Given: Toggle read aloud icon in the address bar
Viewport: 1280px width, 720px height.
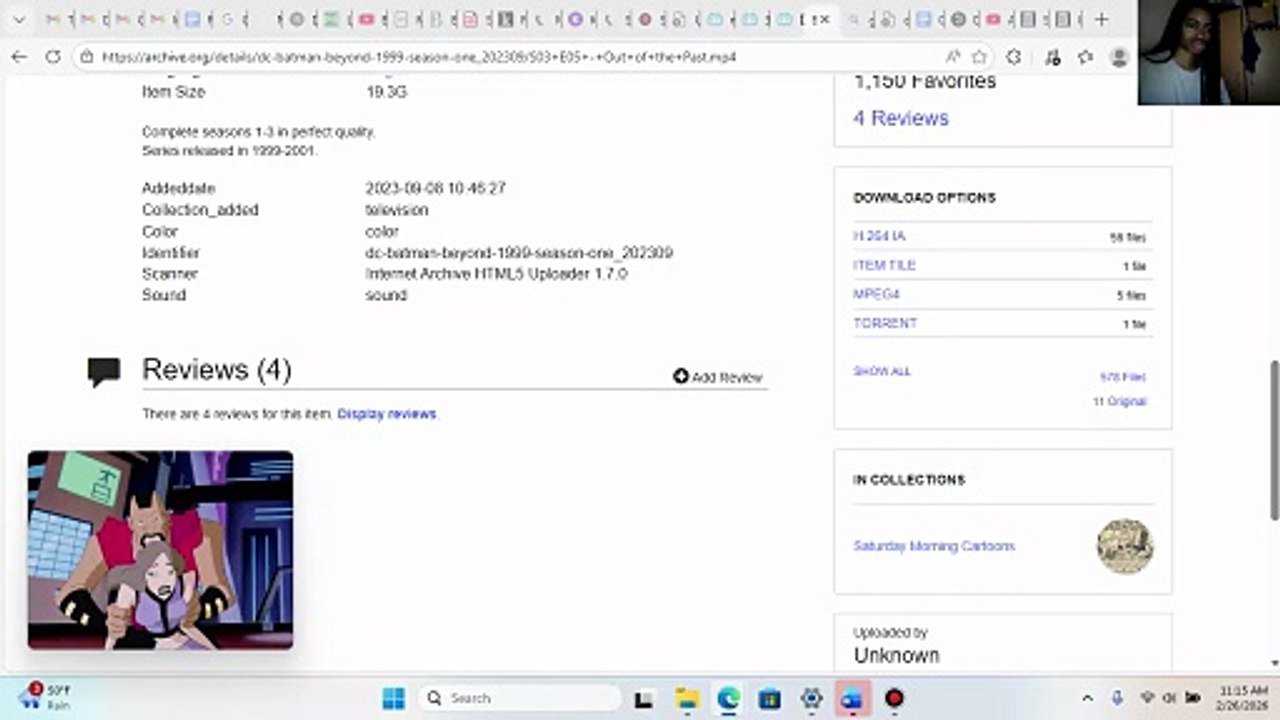Looking at the screenshot, I should [x=953, y=57].
